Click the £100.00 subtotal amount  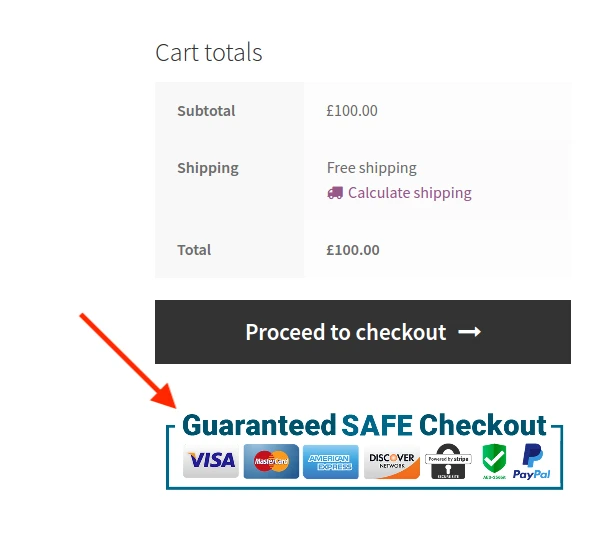click(x=352, y=111)
